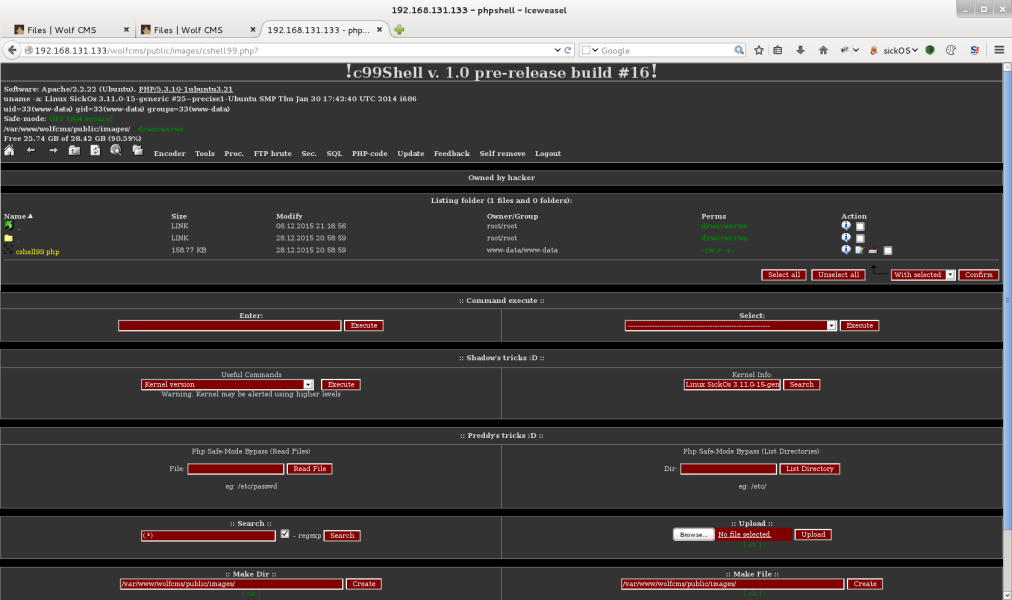
Task: Click the 'Read File' button
Action: point(310,469)
